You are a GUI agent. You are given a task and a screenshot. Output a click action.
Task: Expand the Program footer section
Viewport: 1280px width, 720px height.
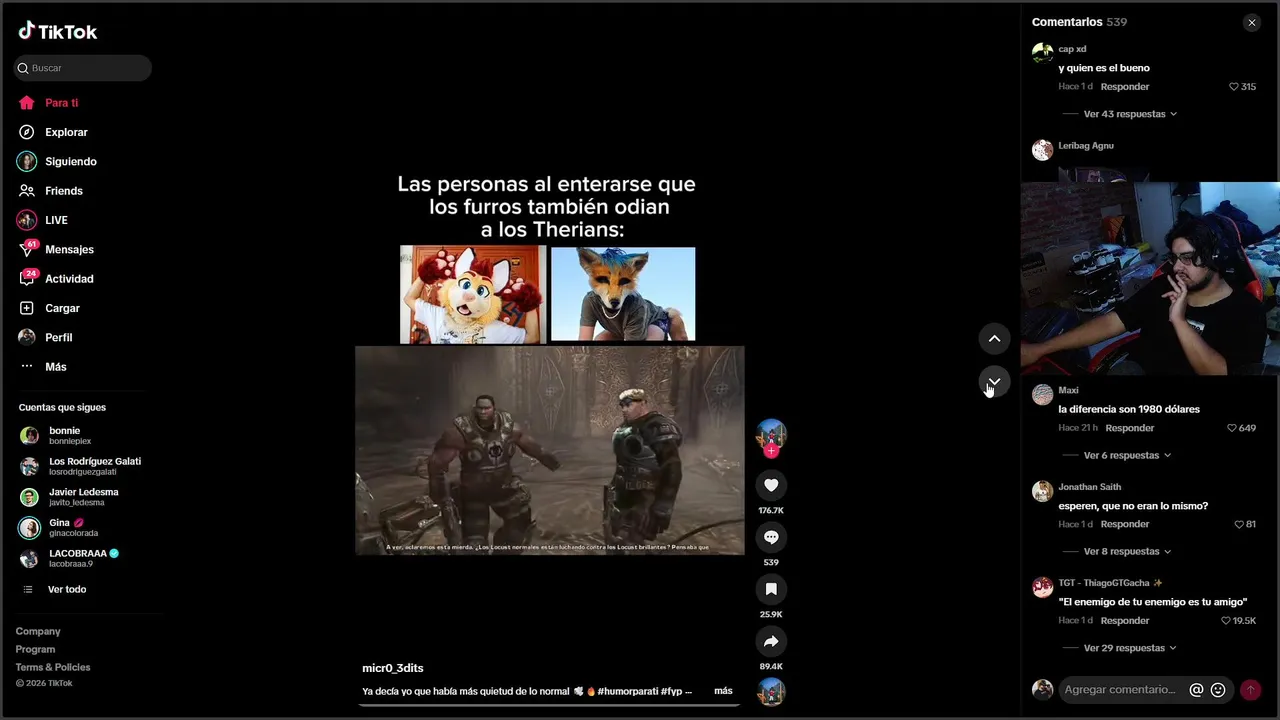[x=35, y=649]
